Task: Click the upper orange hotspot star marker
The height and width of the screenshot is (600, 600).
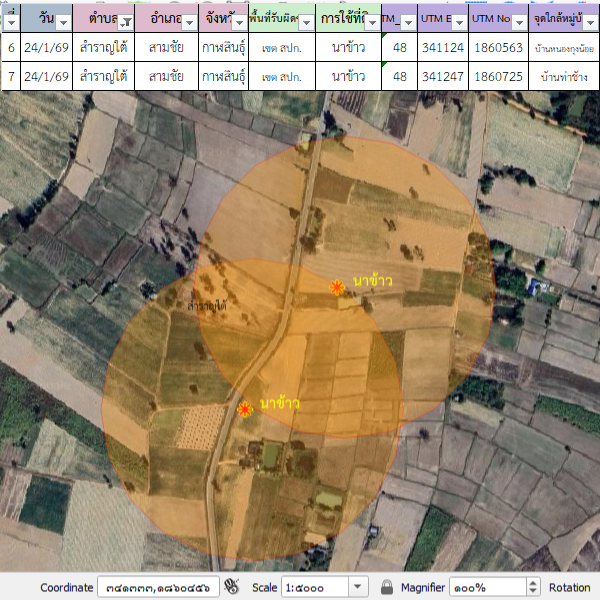Action: pyautogui.click(x=338, y=288)
